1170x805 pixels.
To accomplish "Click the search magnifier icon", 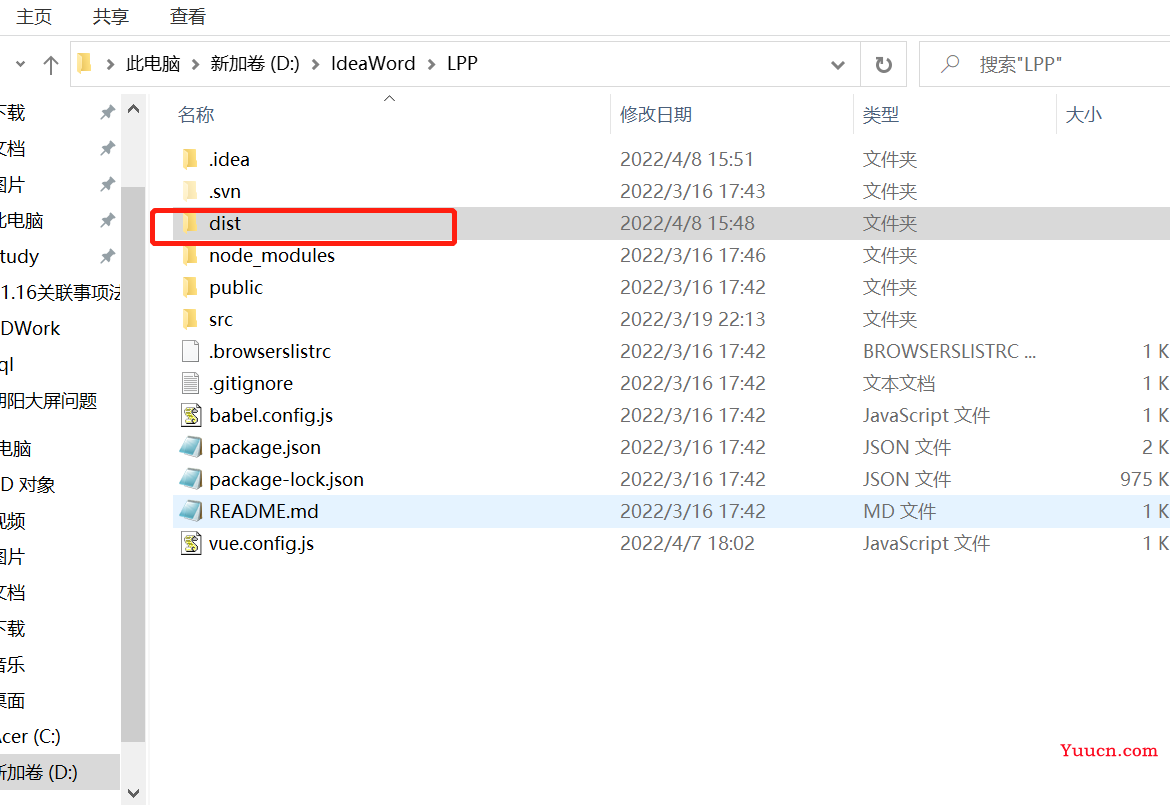I will (x=950, y=64).
